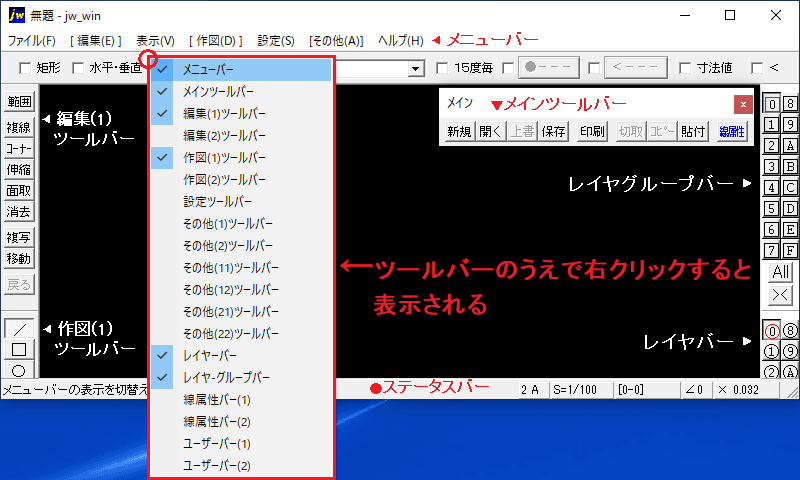Click the 開く button in main toolbar
Screen dimensions: 800x480
[x=491, y=132]
